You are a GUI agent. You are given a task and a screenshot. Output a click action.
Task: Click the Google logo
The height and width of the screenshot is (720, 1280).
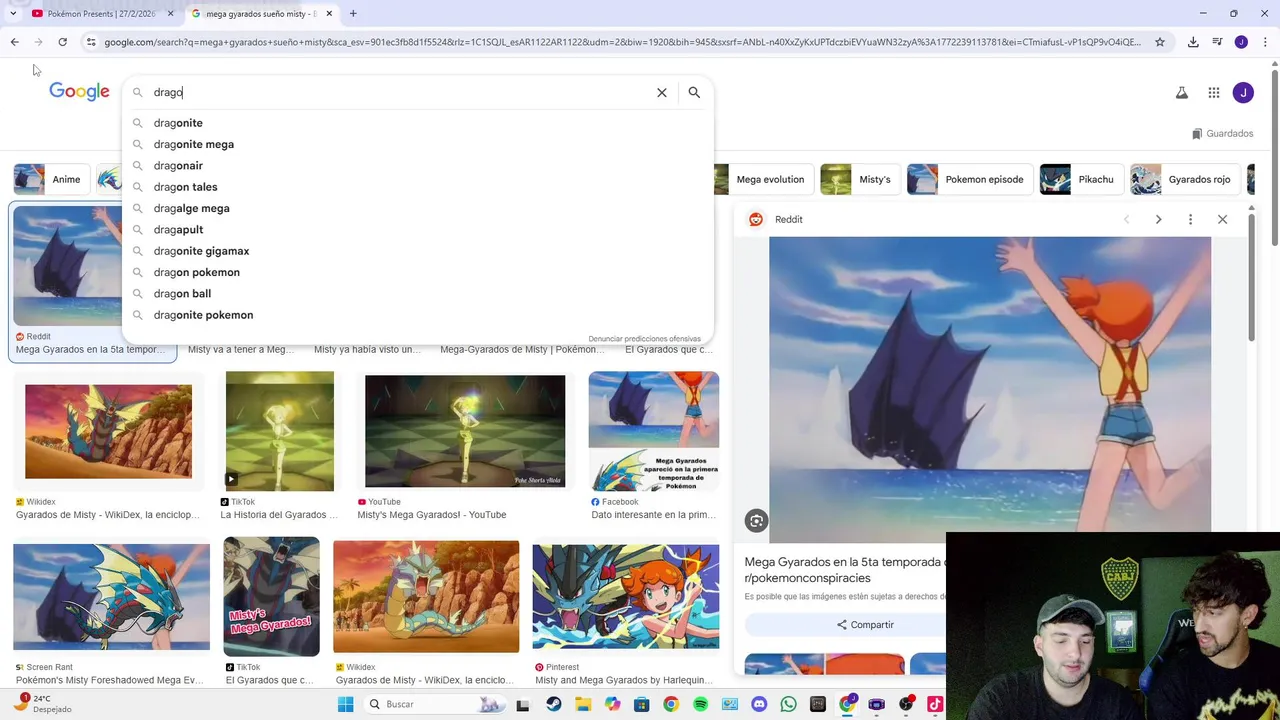point(79,92)
